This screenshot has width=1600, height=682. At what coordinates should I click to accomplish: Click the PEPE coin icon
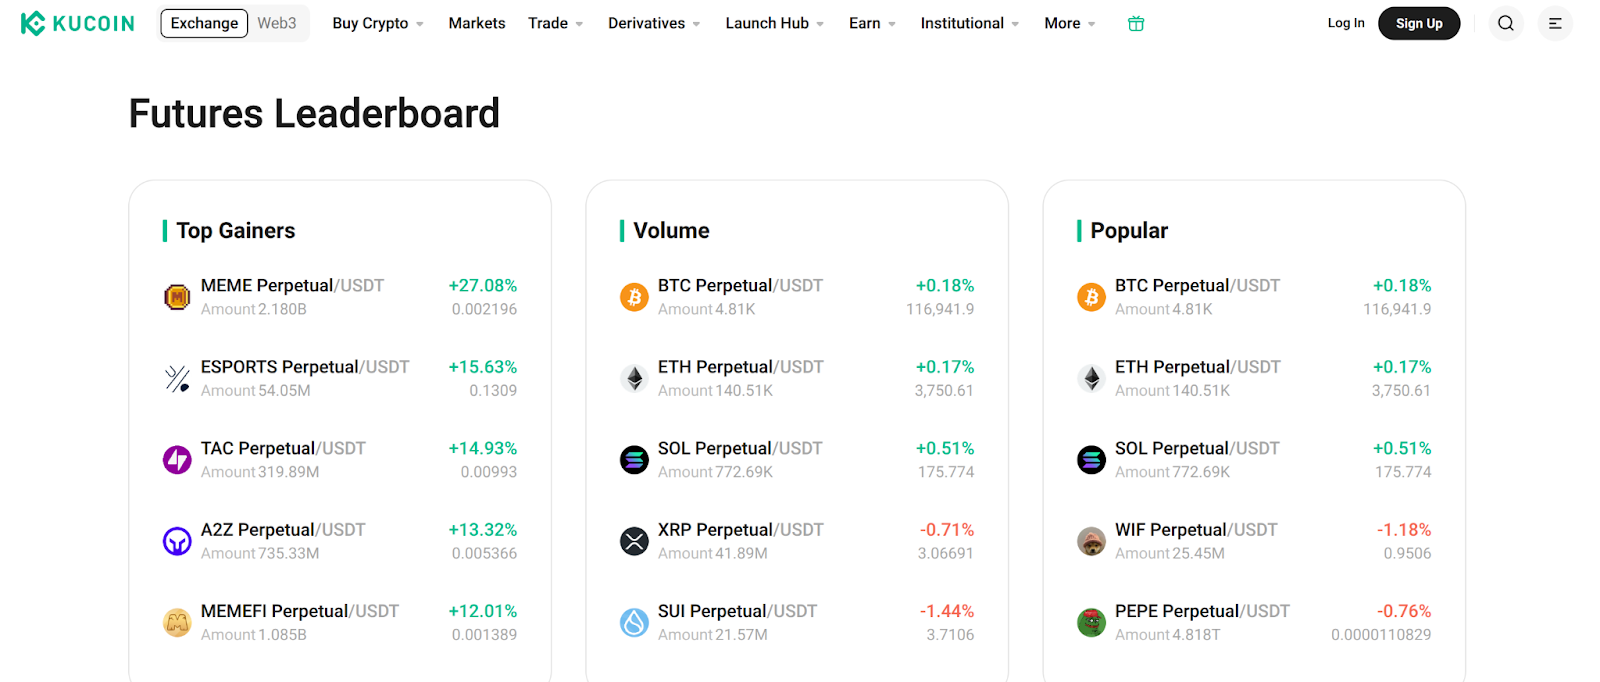click(1090, 621)
